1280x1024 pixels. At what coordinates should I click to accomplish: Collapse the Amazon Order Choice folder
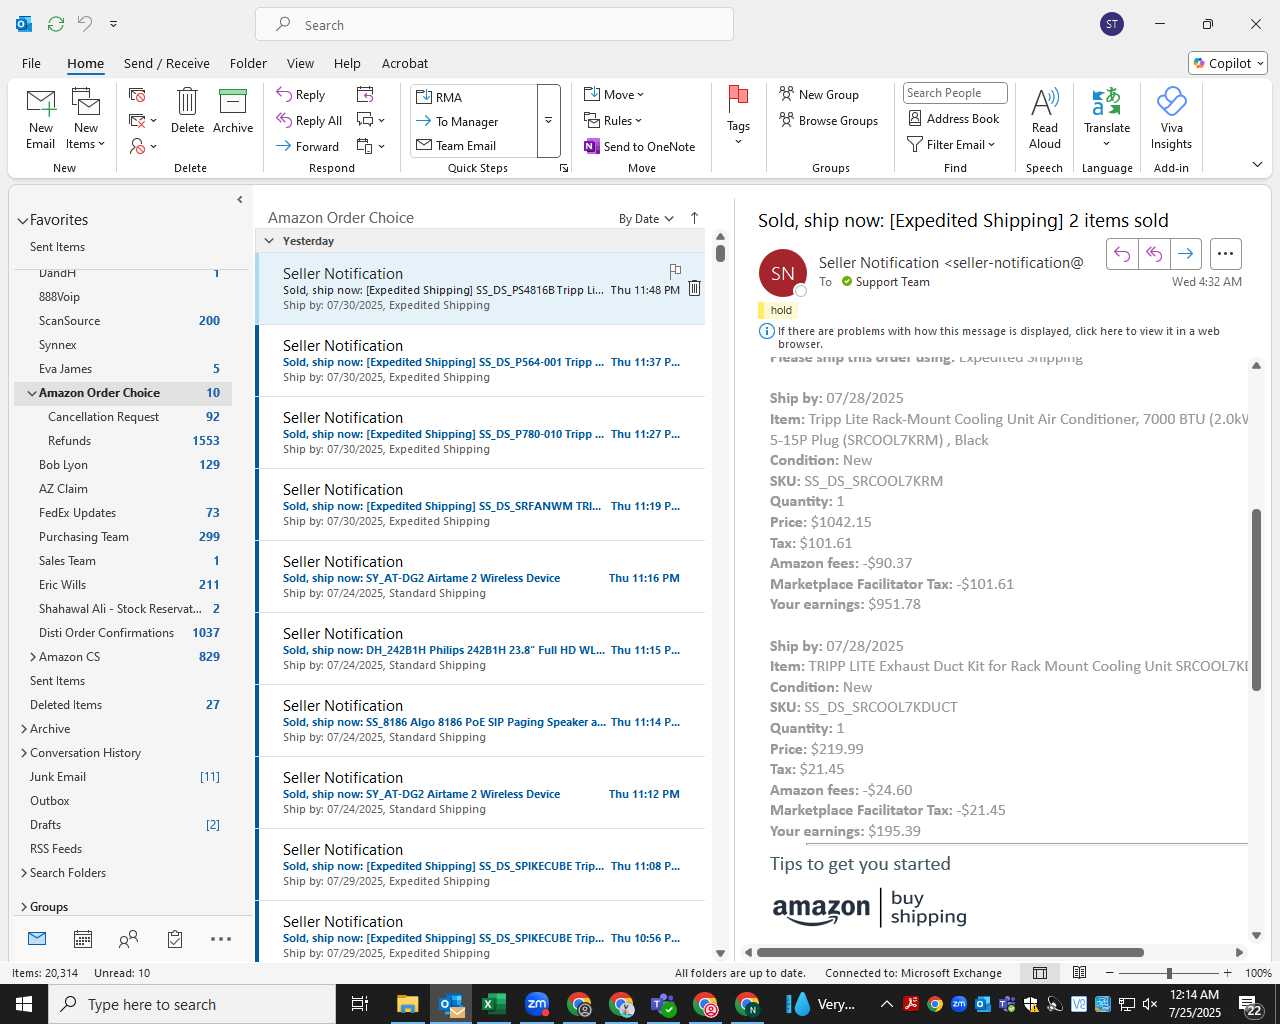coord(32,393)
